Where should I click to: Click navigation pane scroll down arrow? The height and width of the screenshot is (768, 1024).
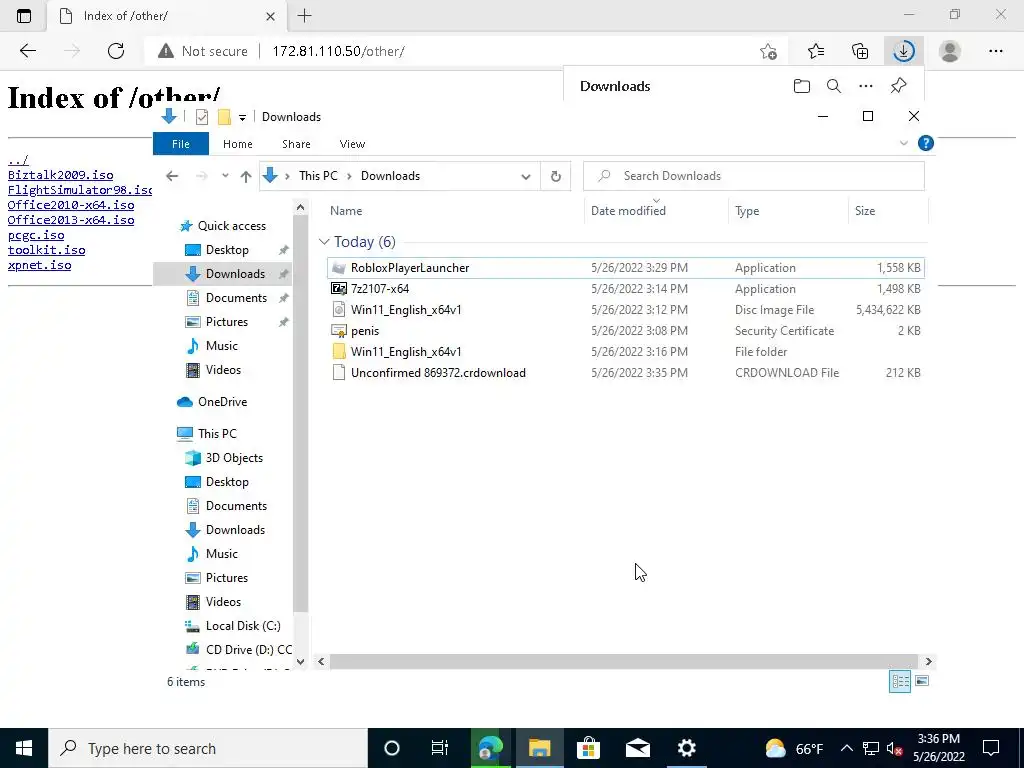point(300,661)
